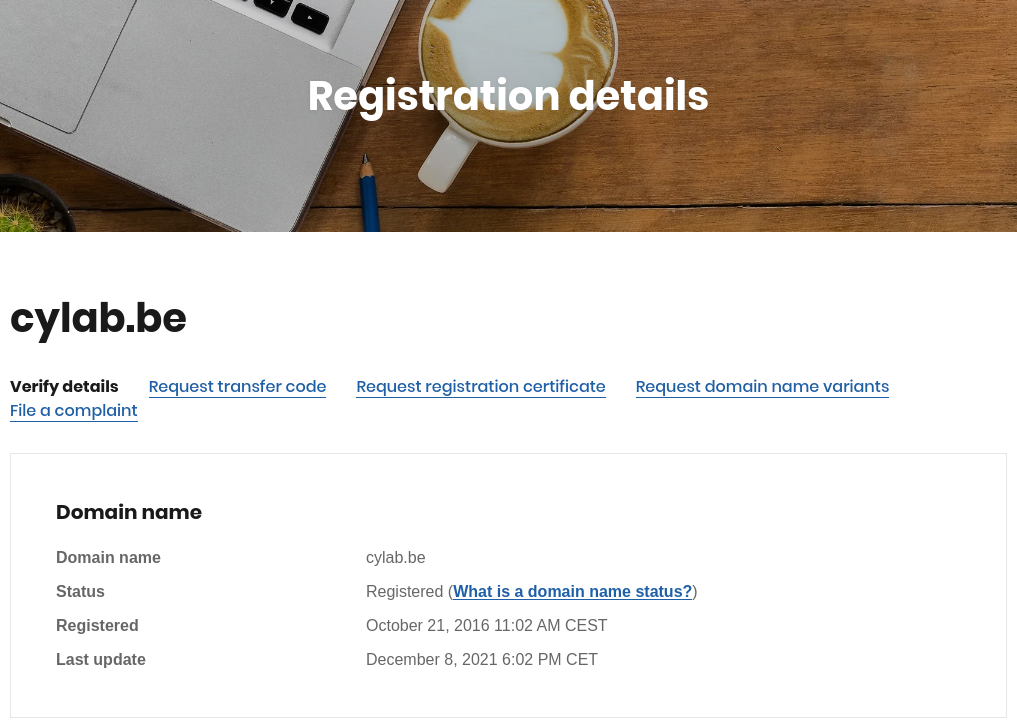Screen dimensions: 1017x728
Task: Click the October 21, 2016 registration date
Action: coord(486,625)
